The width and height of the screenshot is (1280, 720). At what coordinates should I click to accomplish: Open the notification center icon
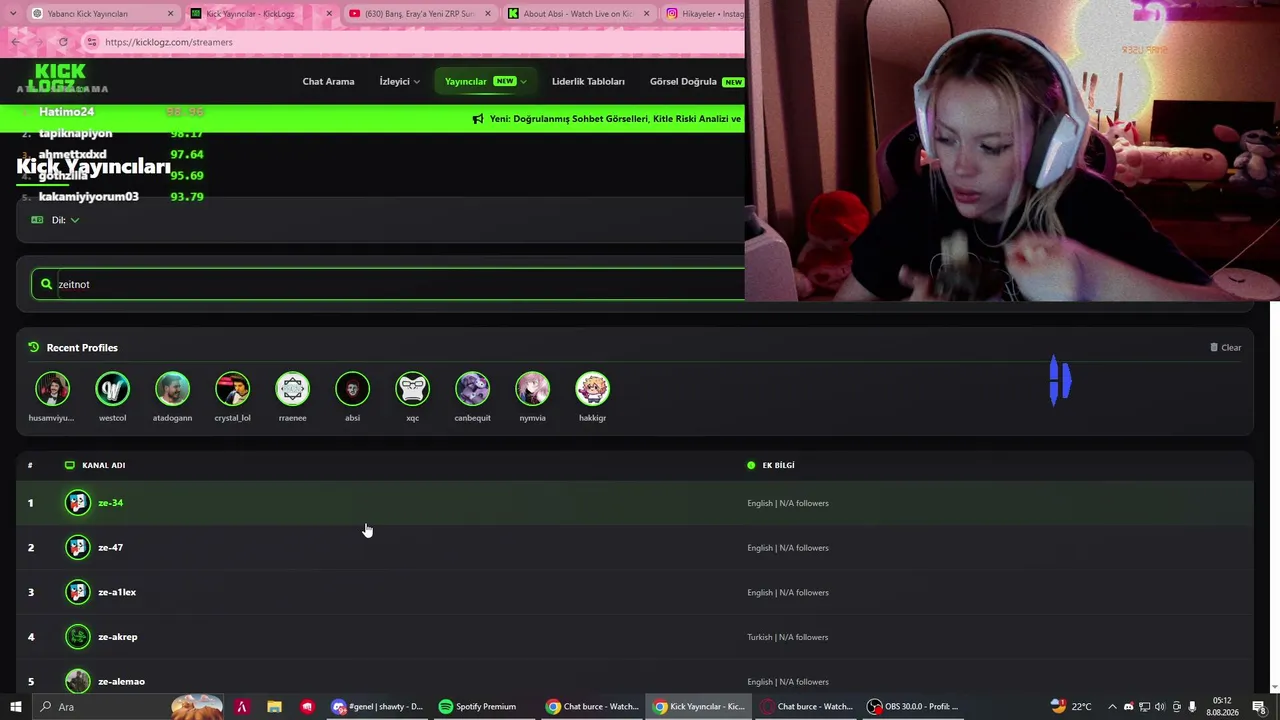point(1259,707)
